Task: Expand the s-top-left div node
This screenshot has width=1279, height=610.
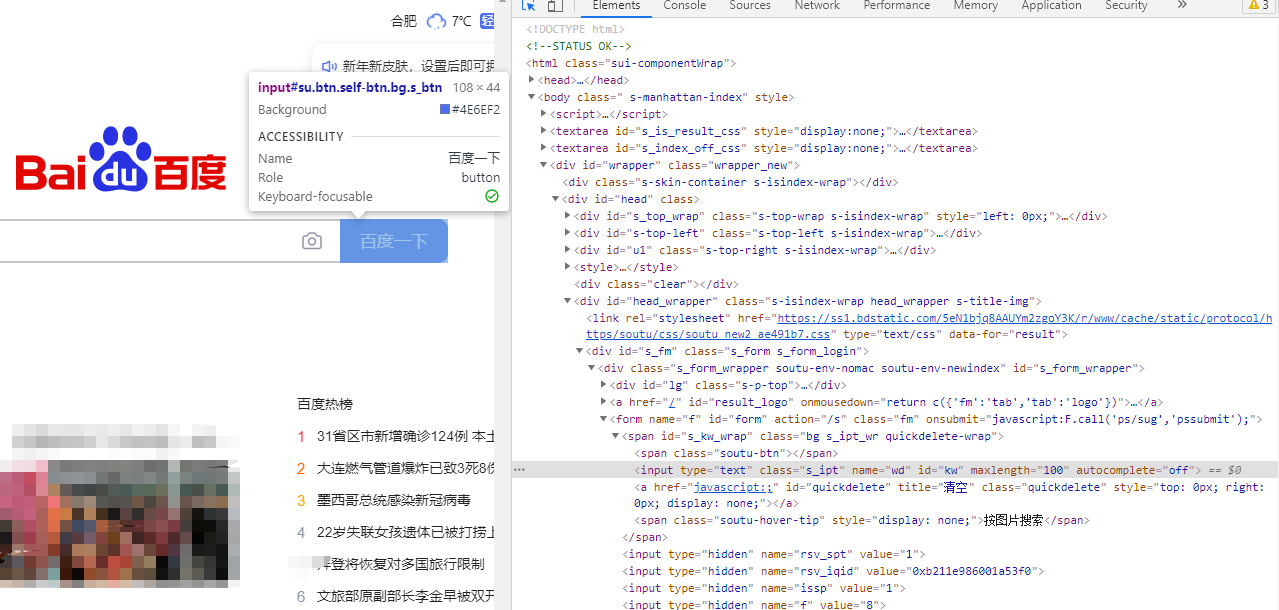Action: click(569, 233)
